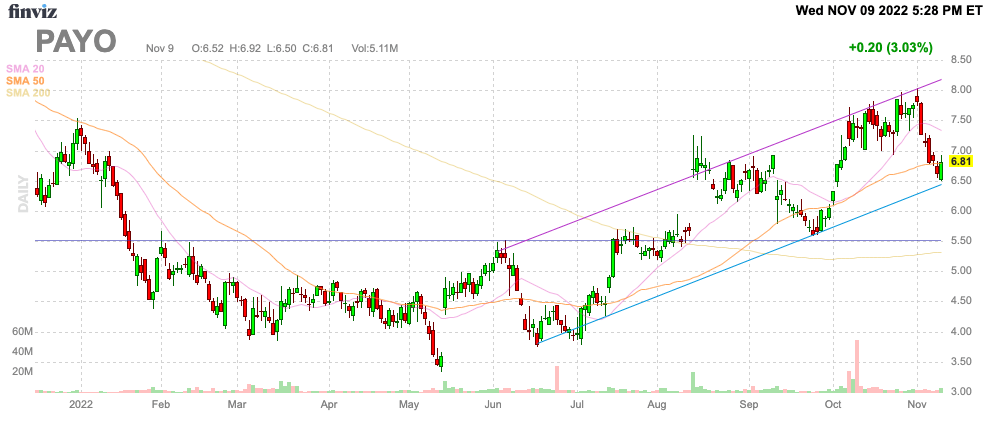Screen dimensions: 991x422
Task: Select the SMA 20 legend label
Action: point(25,68)
